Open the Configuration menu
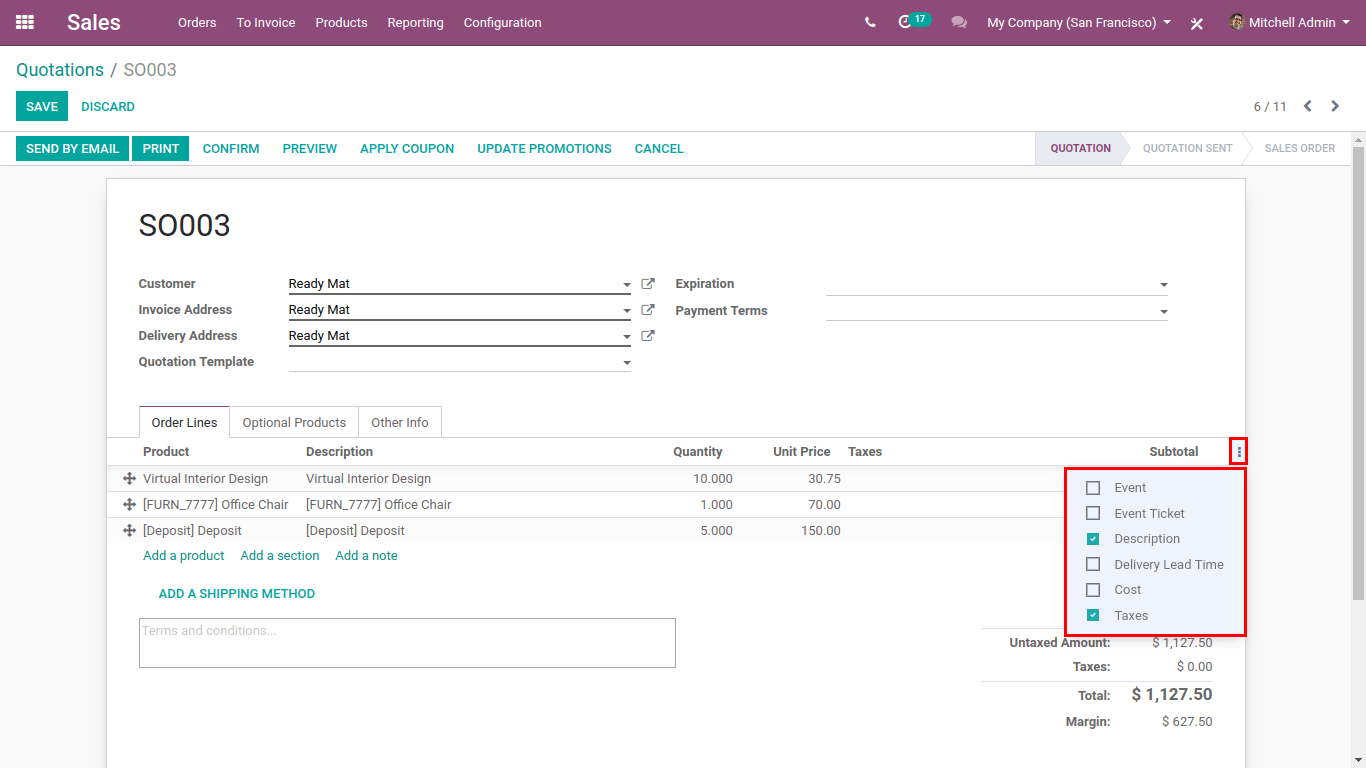Image resolution: width=1366 pixels, height=768 pixels. (x=502, y=22)
